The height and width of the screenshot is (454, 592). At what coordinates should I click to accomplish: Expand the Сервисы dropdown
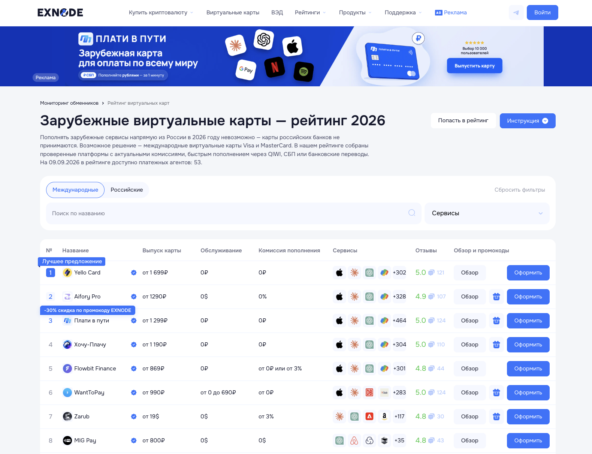[487, 213]
